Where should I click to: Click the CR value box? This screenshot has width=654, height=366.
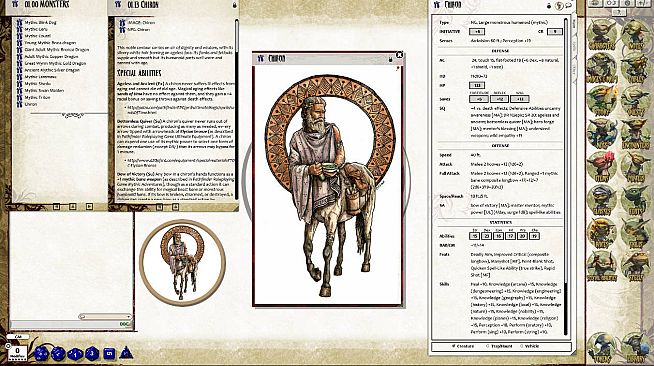pos(555,32)
